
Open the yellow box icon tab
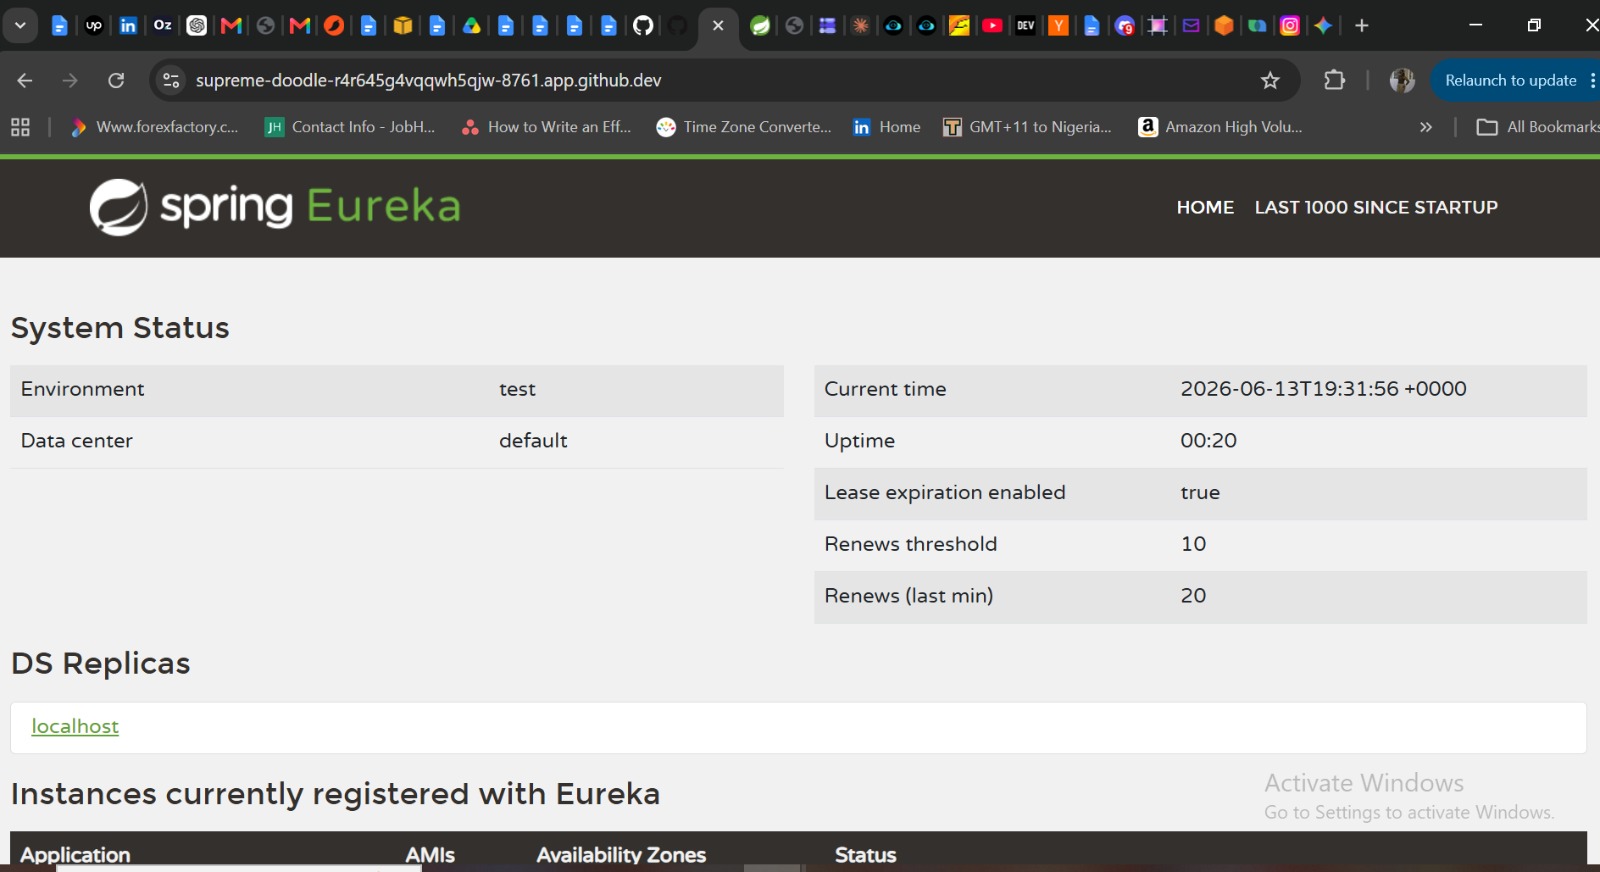point(402,26)
